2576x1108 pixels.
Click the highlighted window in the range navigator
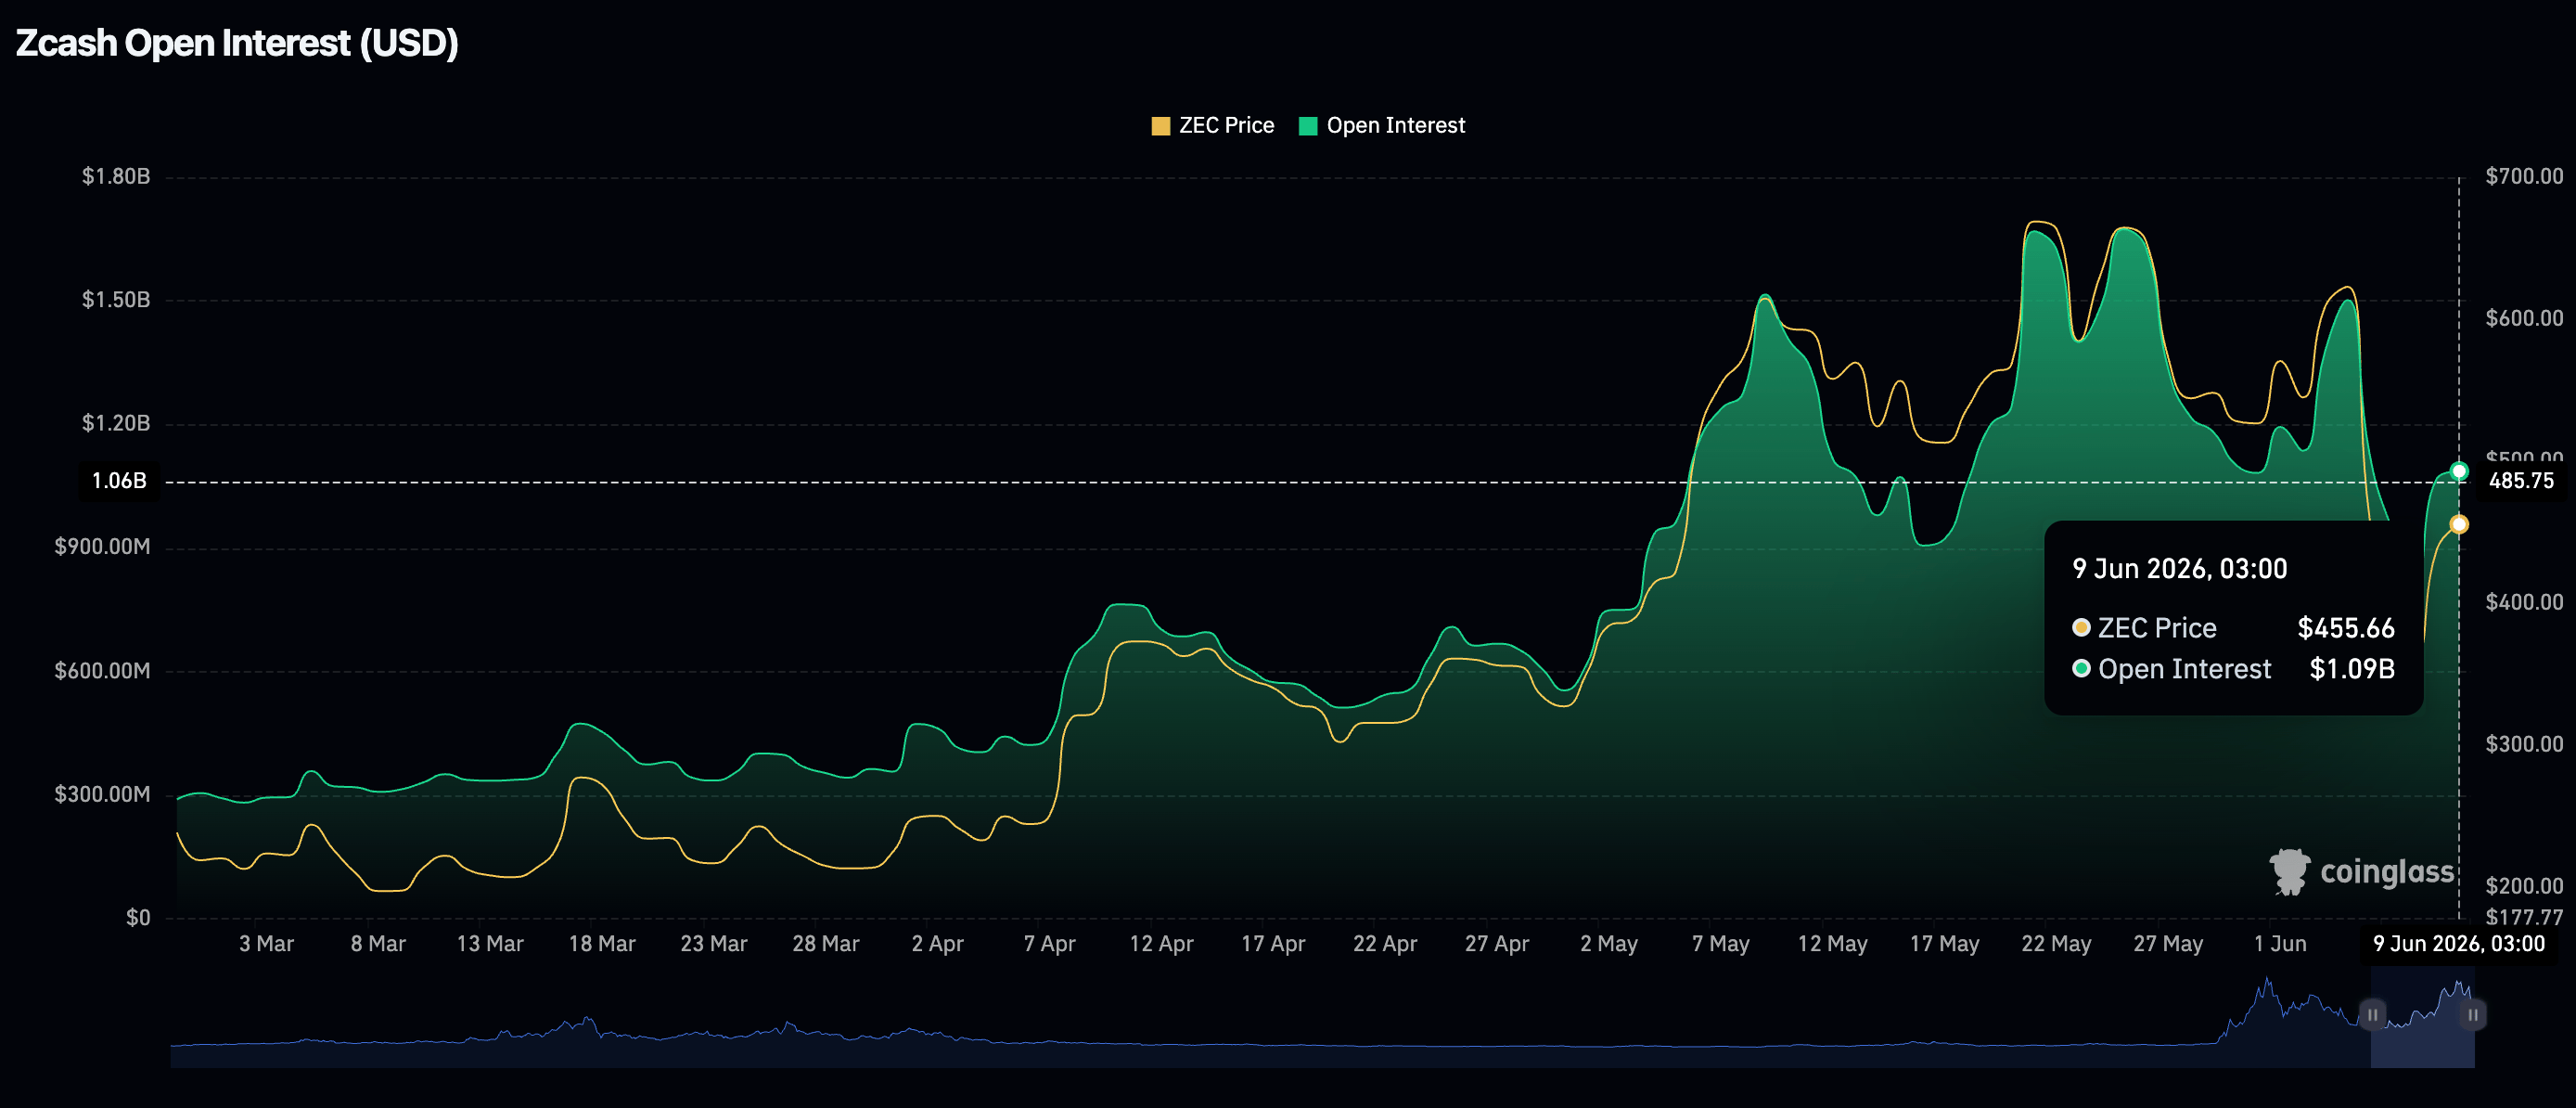click(2422, 1017)
